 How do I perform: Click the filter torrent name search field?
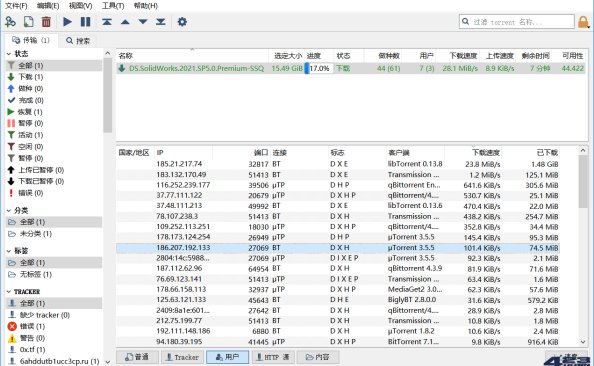517,22
